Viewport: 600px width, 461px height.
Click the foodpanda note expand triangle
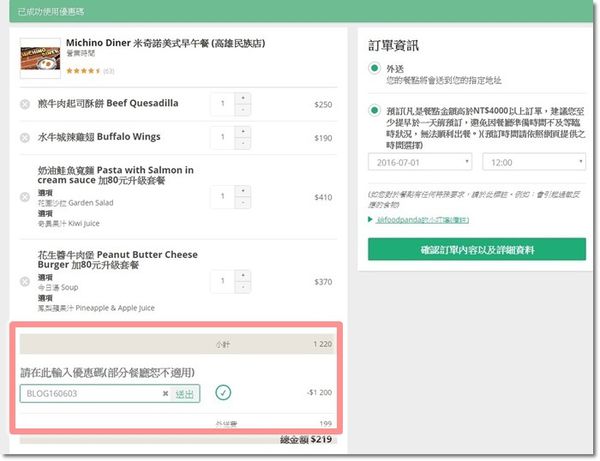pos(371,217)
